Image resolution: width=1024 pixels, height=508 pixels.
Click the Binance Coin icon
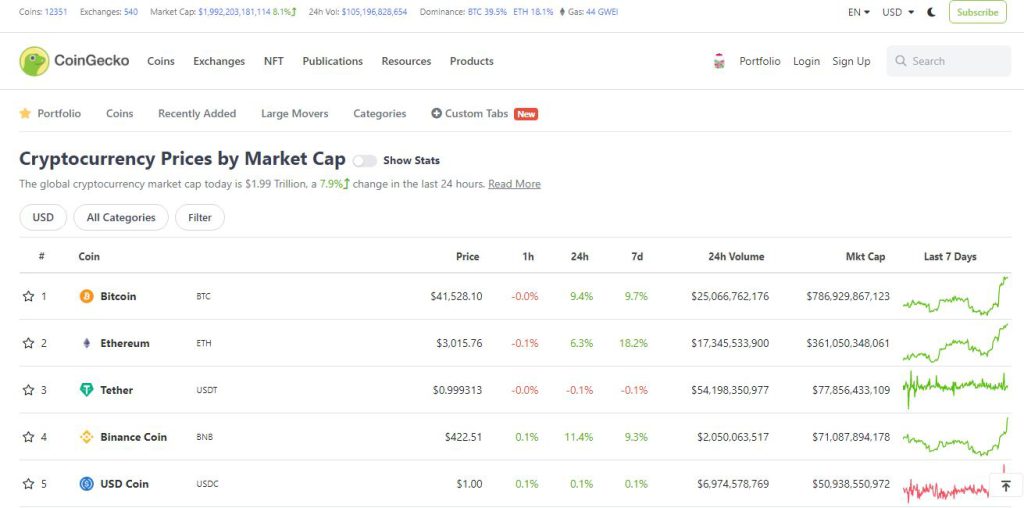coord(86,437)
